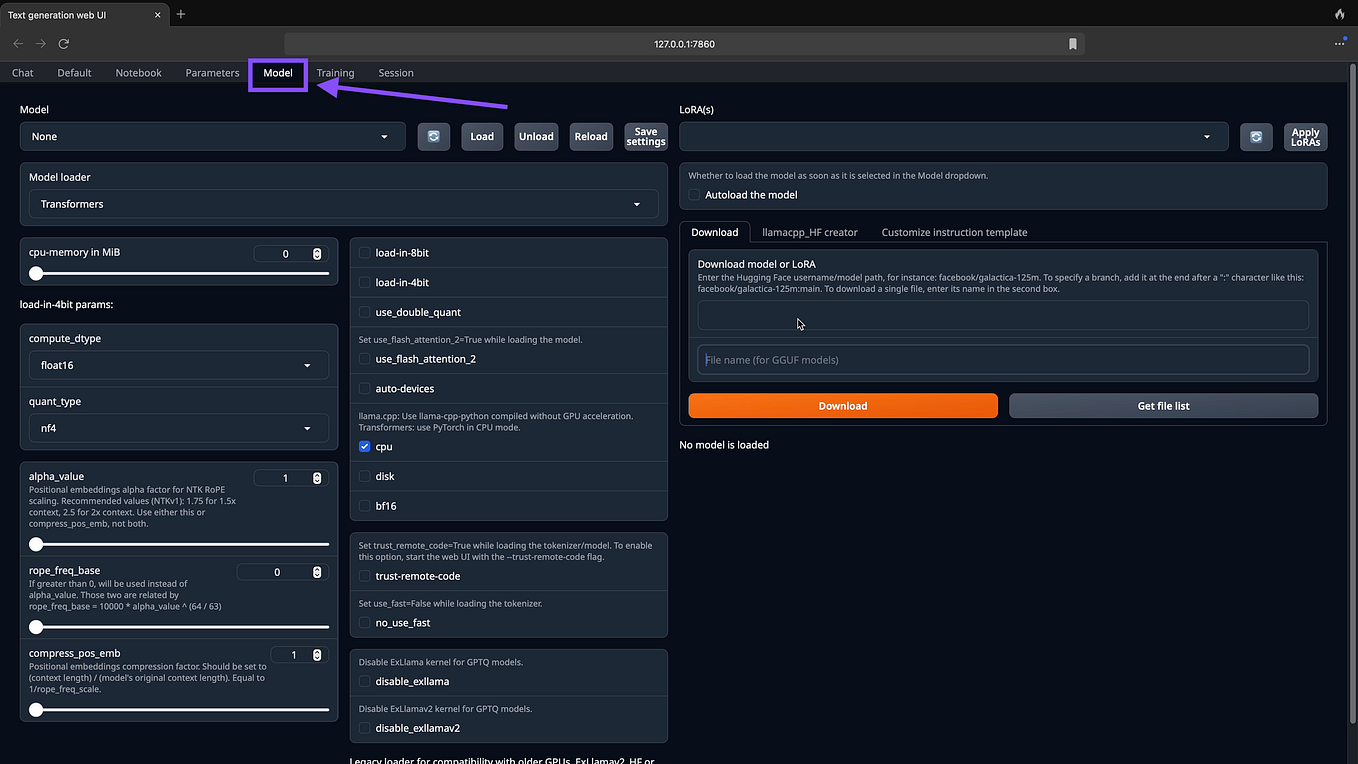Expand the quant_type dropdown showing nf4

[x=178, y=427]
